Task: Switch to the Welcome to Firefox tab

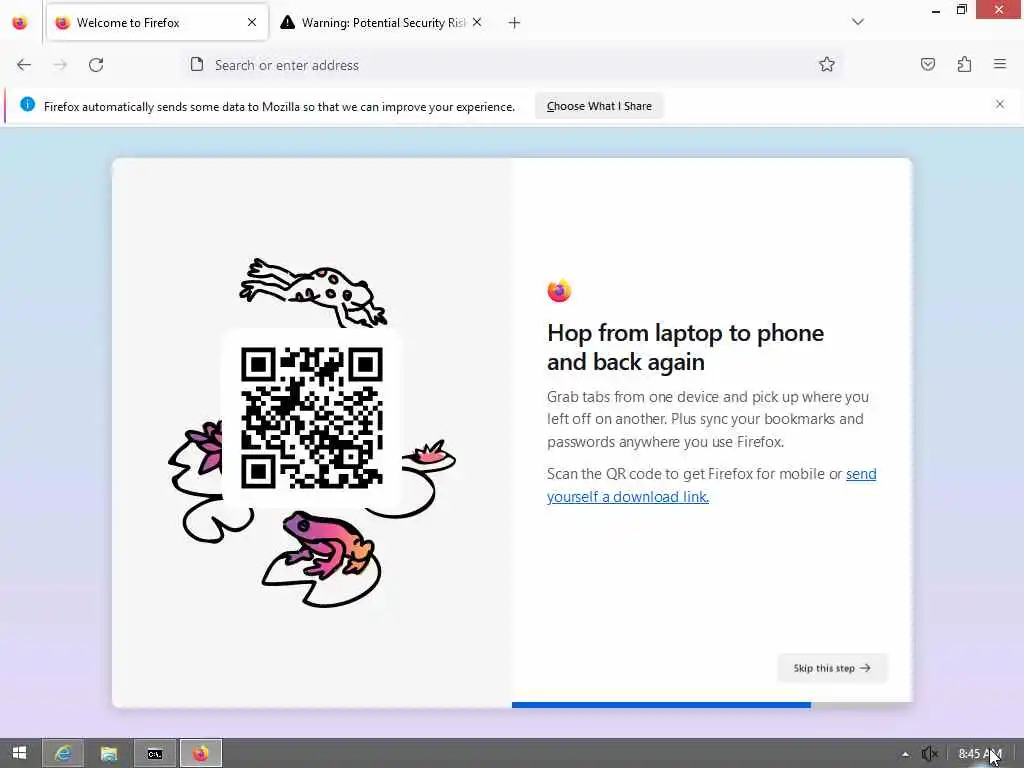Action: click(157, 23)
